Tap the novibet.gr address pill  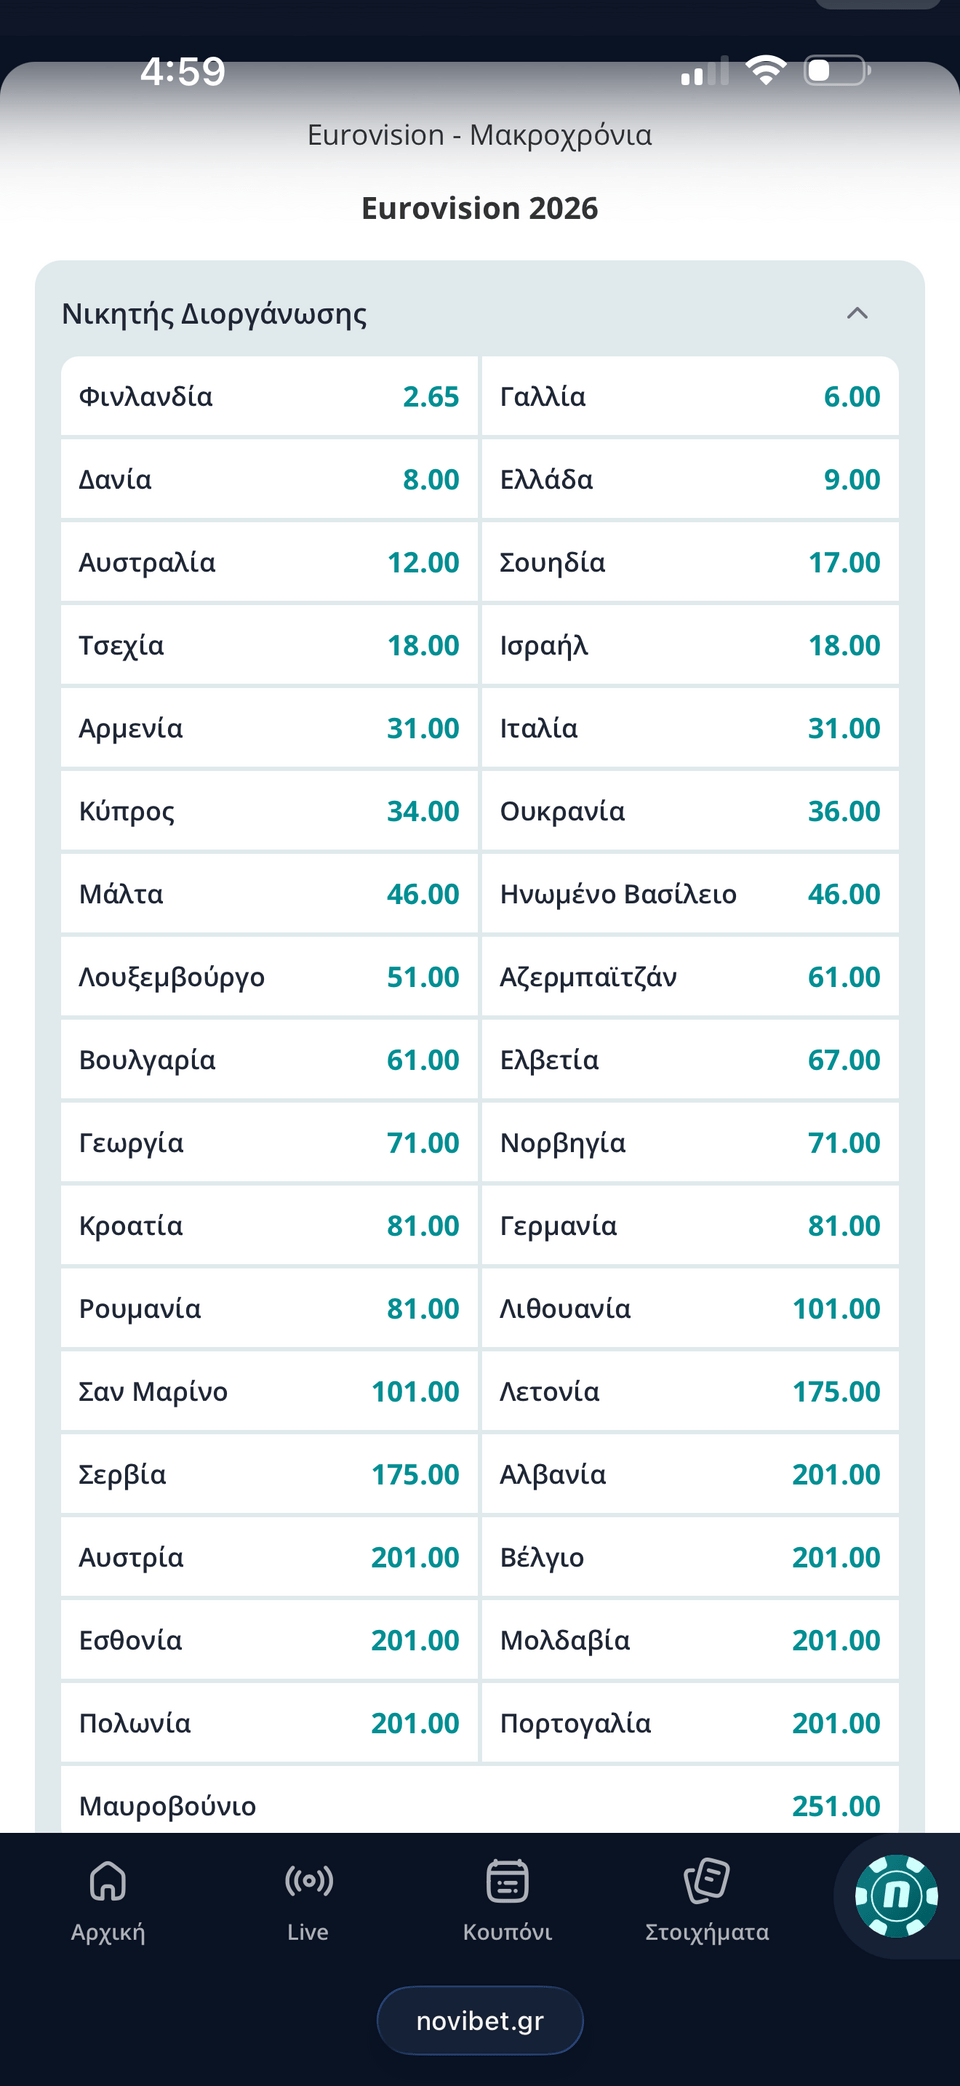coord(480,2021)
